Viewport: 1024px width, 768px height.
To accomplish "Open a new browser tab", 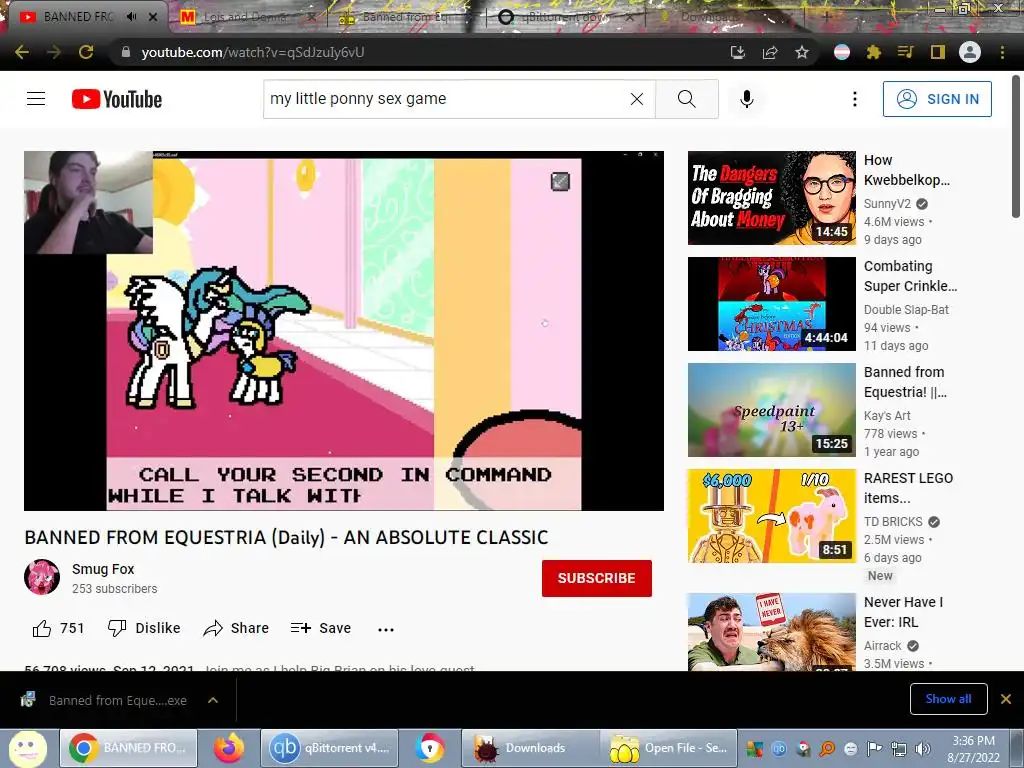I will (x=827, y=16).
